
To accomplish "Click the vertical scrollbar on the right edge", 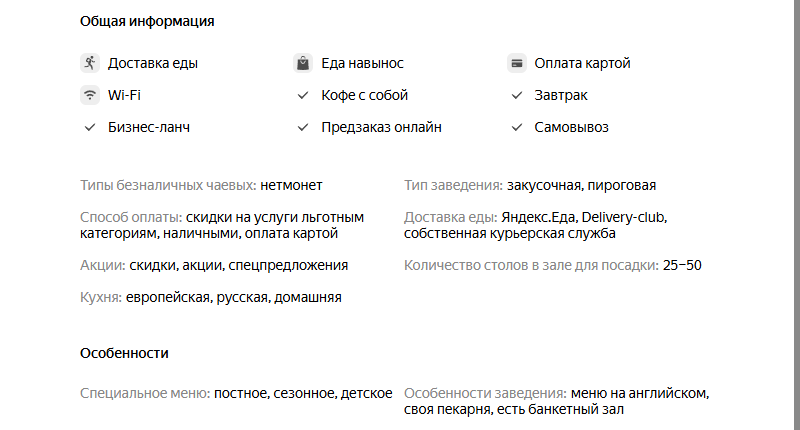I will [795, 215].
